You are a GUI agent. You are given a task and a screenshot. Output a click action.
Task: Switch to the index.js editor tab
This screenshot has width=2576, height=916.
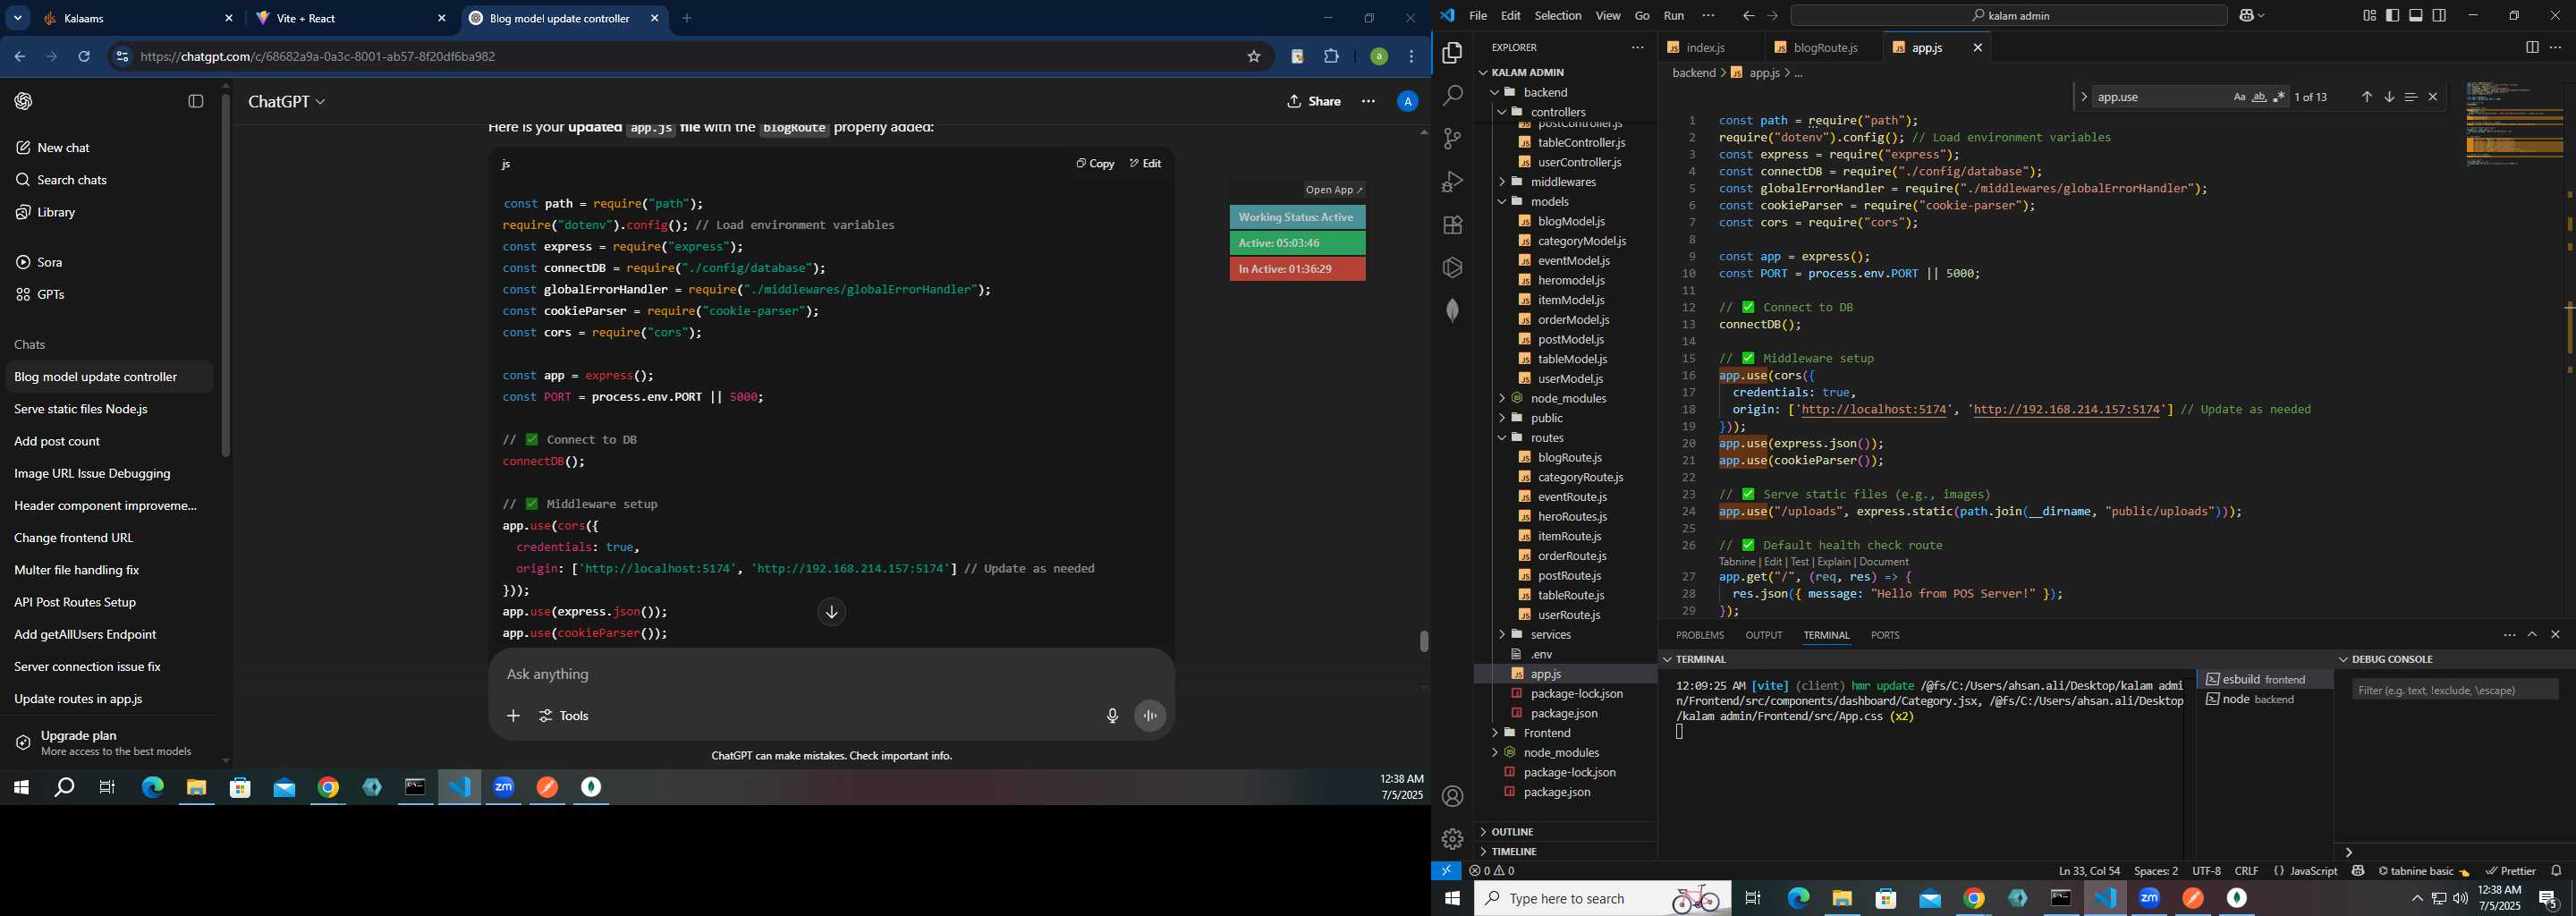click(x=1706, y=48)
